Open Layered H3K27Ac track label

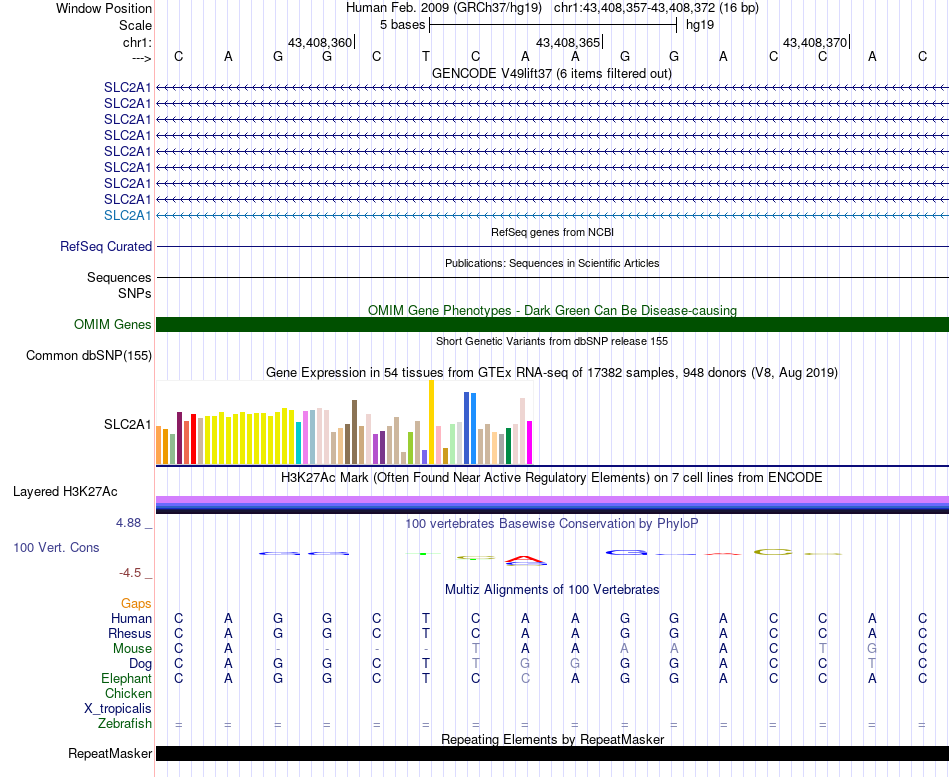(65, 492)
